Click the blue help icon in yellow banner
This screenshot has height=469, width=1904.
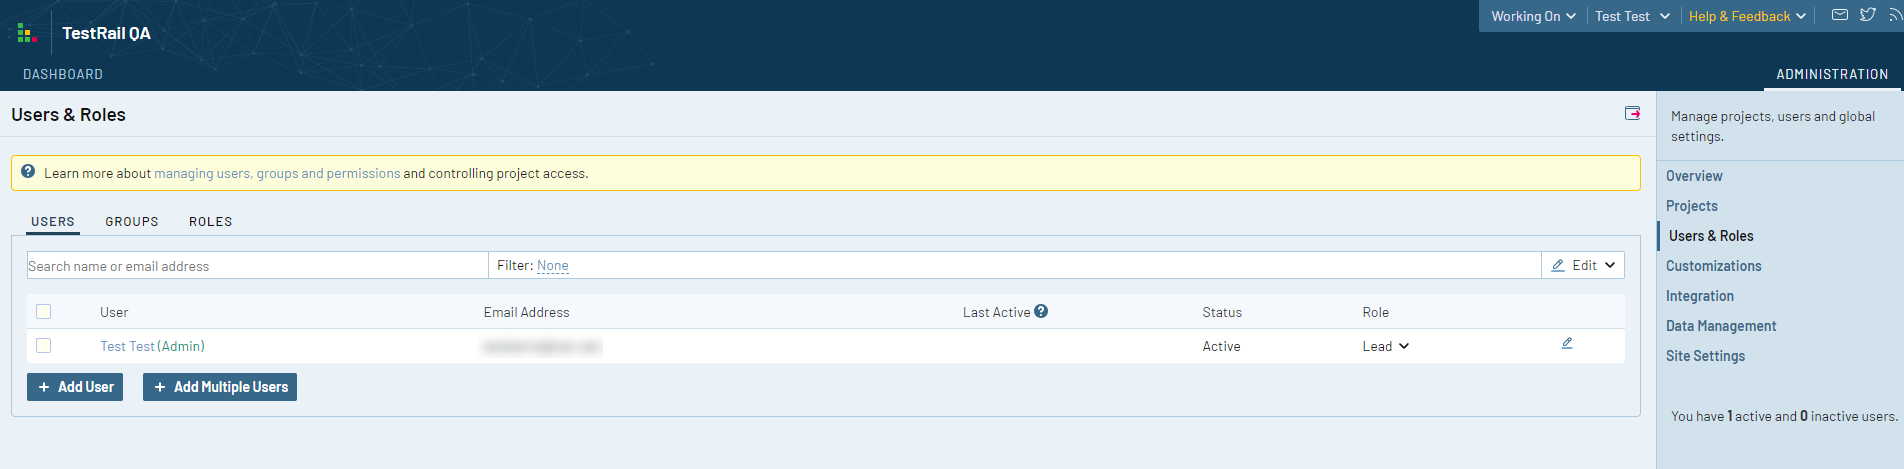(28, 172)
